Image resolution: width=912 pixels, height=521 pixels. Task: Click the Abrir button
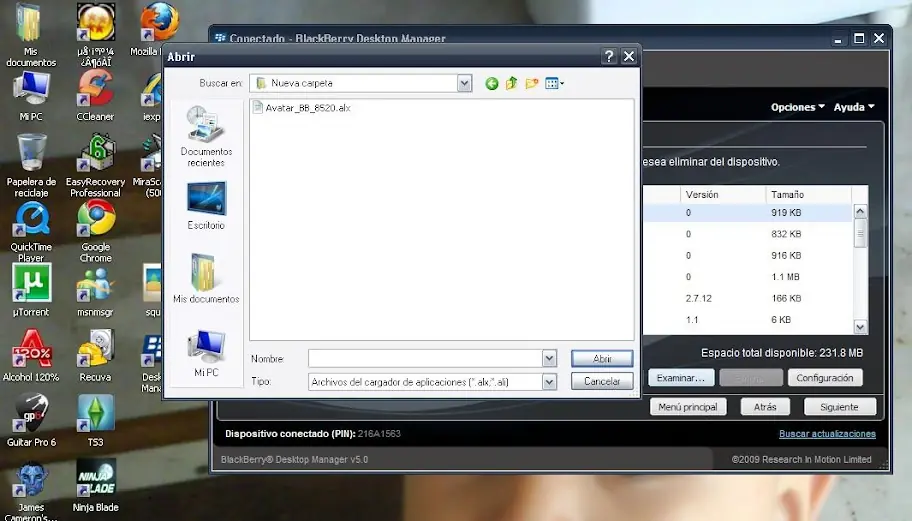[x=602, y=359]
